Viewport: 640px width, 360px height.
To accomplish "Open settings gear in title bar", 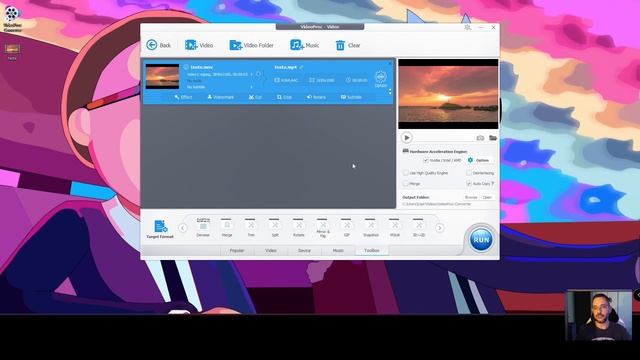I will [468, 27].
